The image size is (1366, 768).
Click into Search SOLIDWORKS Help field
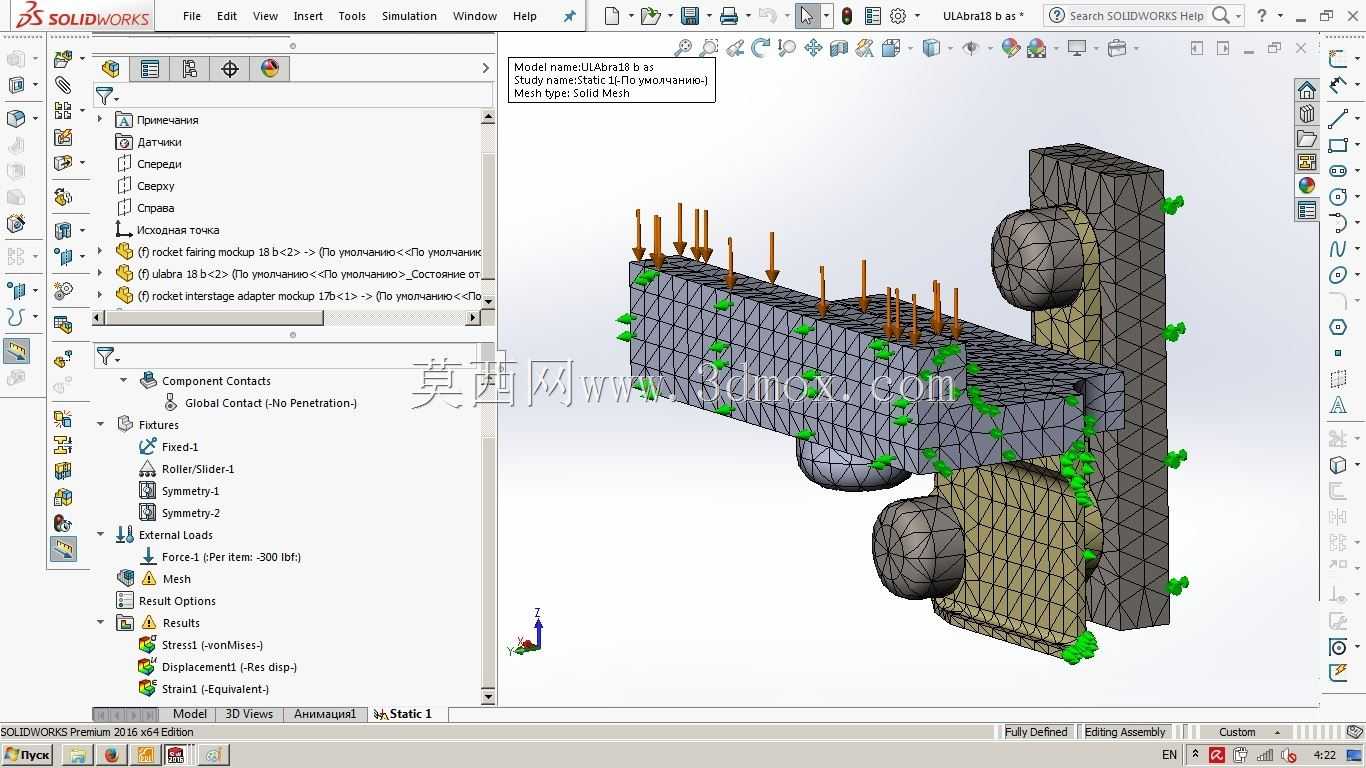point(1136,16)
